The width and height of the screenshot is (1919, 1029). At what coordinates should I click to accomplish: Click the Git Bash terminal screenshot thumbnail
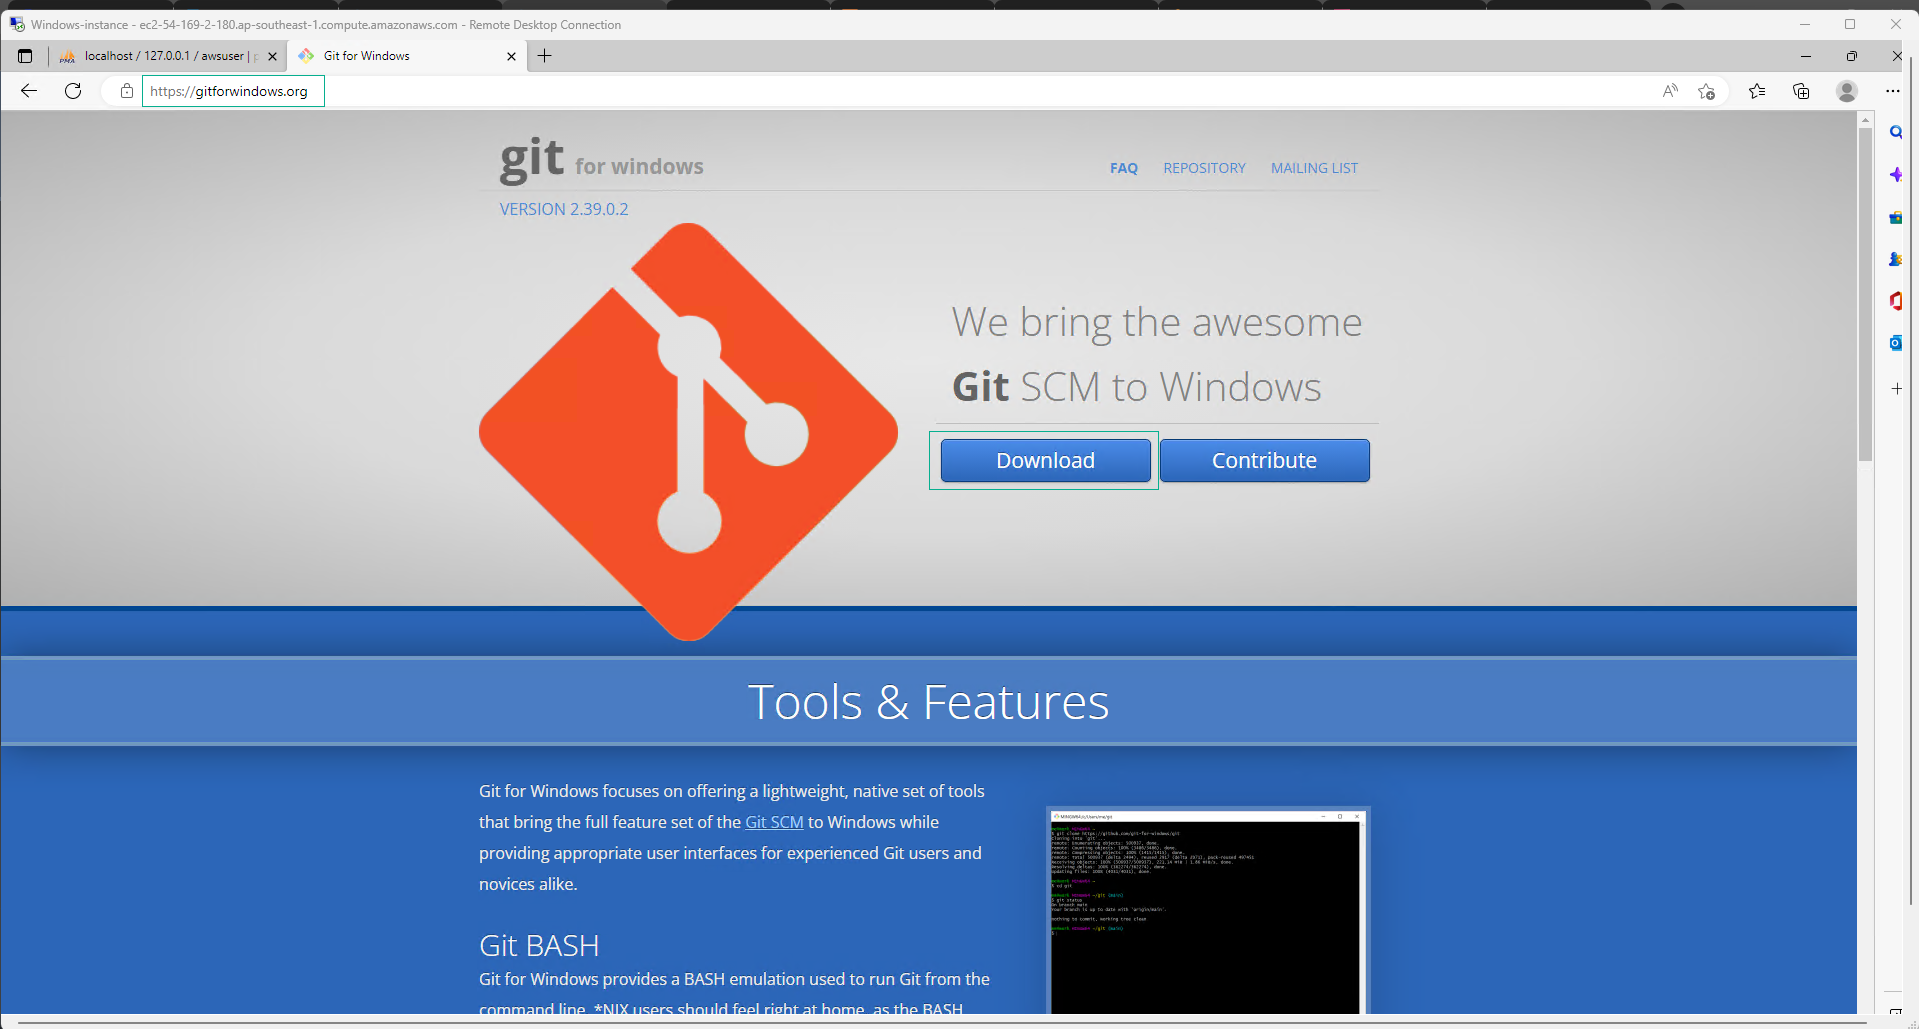click(x=1207, y=910)
